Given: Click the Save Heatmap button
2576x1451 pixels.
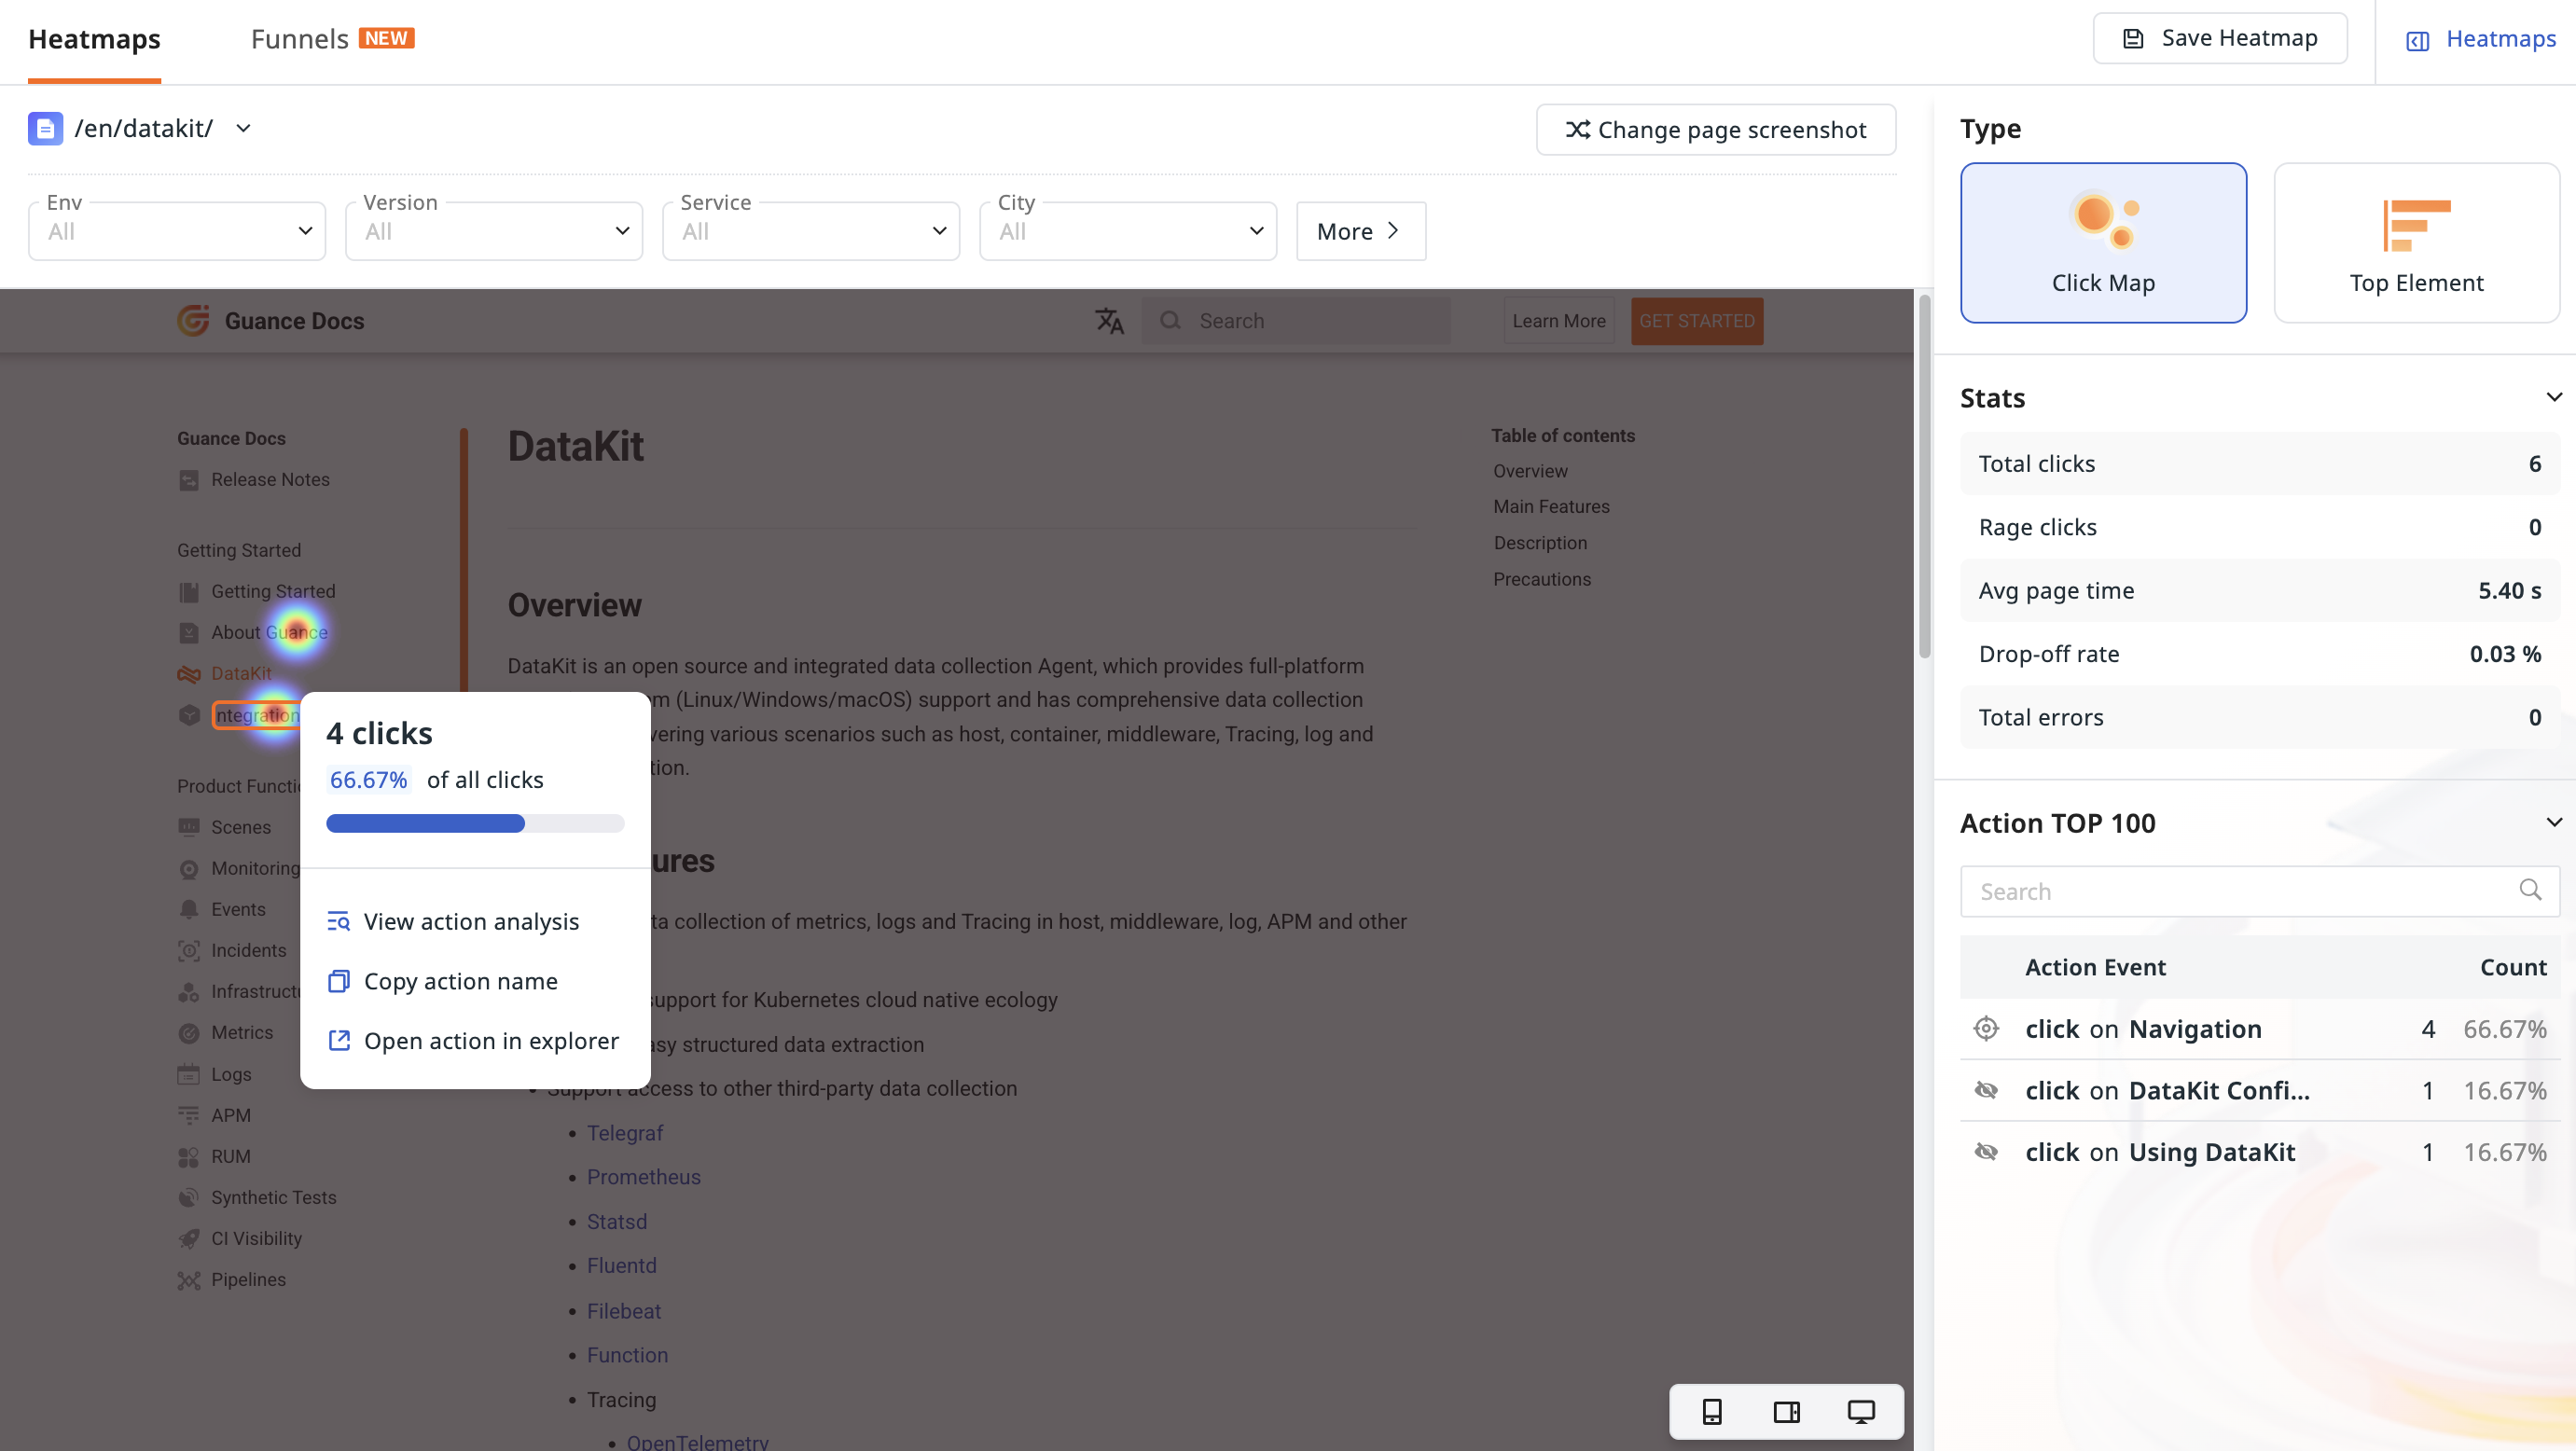Looking at the screenshot, I should 2220,39.
